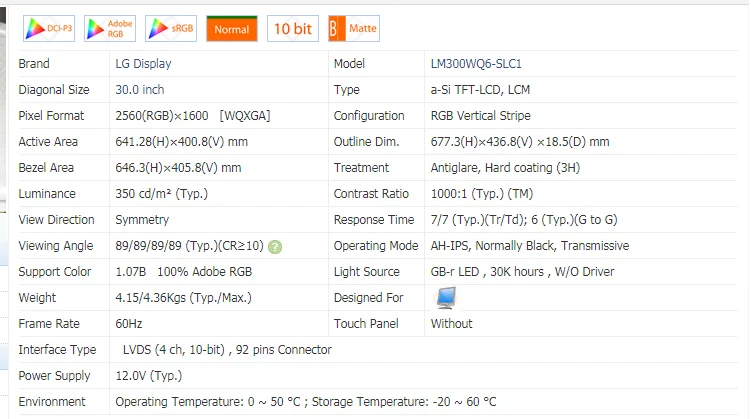Click the Treatment label

click(361, 168)
